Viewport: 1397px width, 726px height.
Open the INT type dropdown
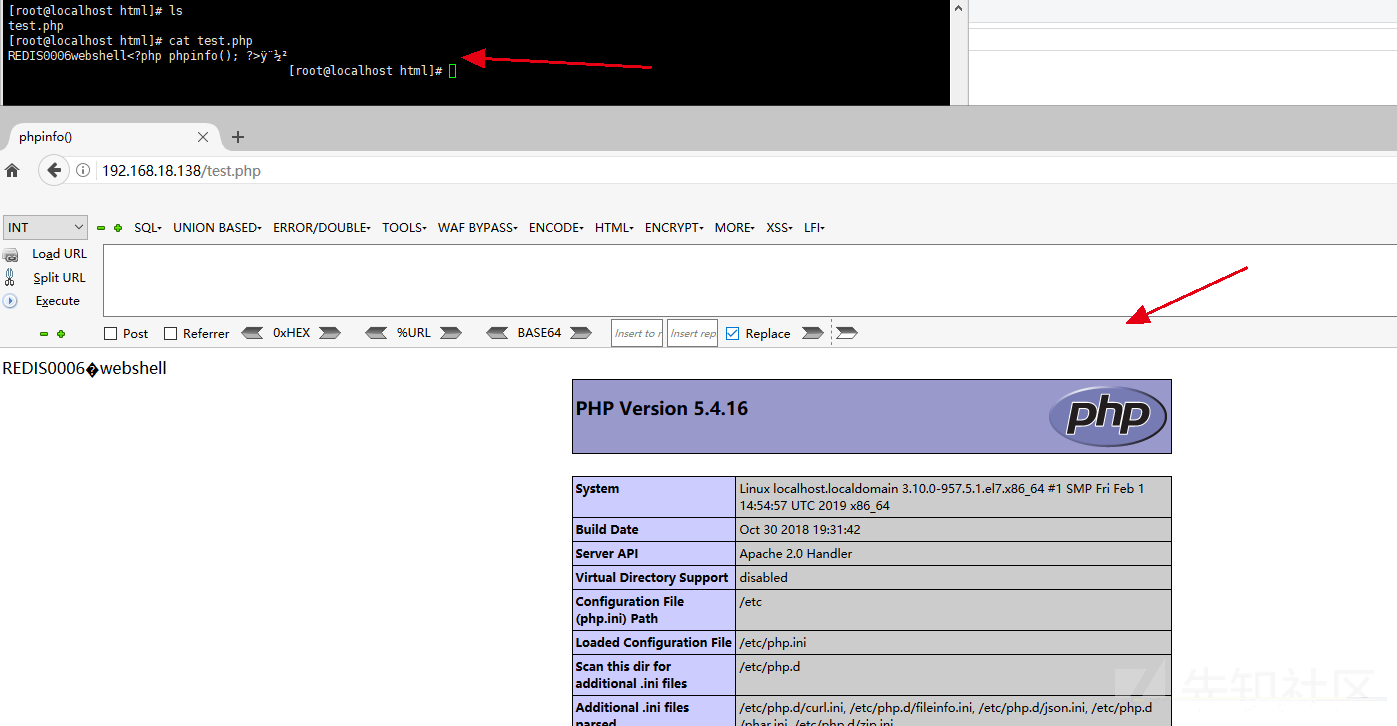[x=46, y=228]
